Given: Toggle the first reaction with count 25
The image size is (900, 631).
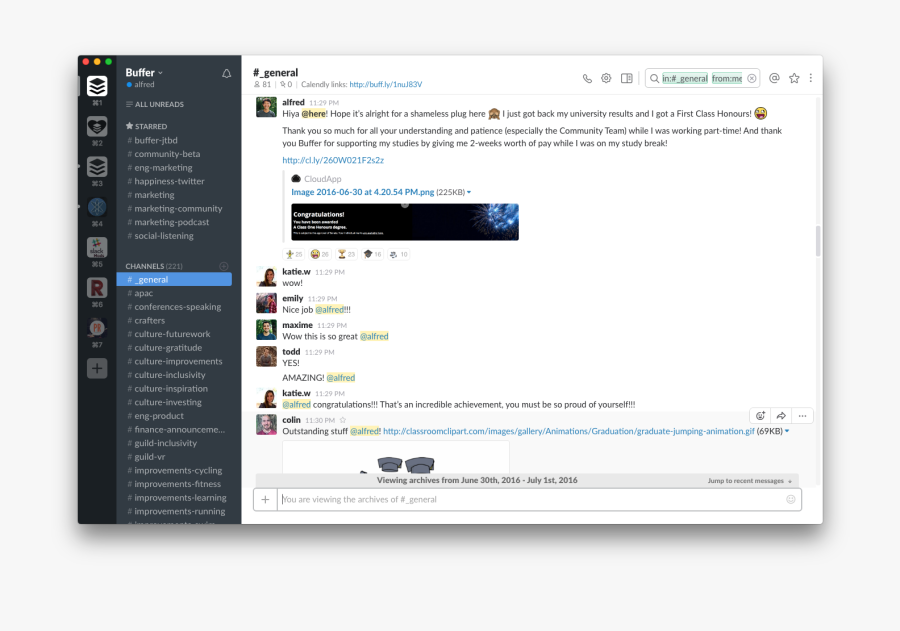Looking at the screenshot, I should tap(294, 254).
